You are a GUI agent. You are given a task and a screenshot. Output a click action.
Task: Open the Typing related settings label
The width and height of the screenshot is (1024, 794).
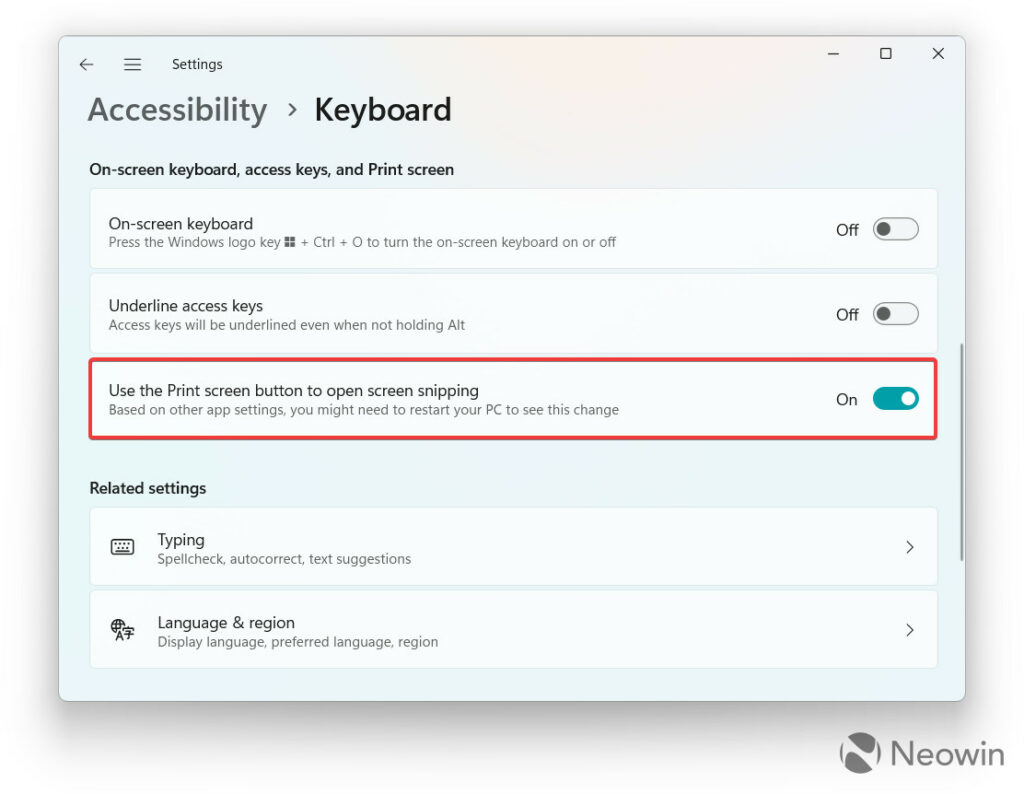click(x=181, y=540)
